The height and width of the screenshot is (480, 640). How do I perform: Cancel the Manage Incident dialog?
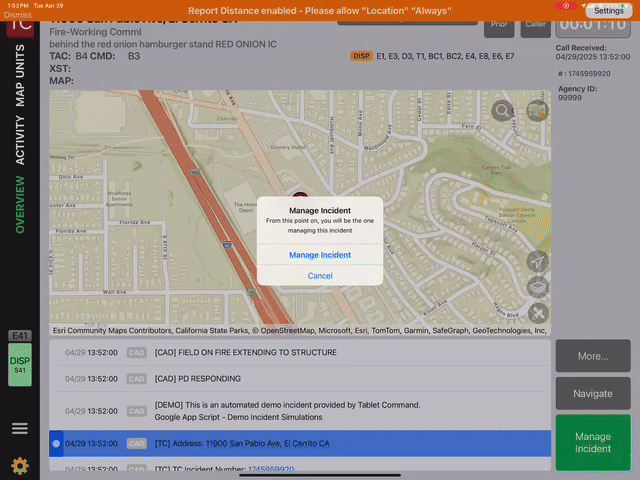click(320, 276)
